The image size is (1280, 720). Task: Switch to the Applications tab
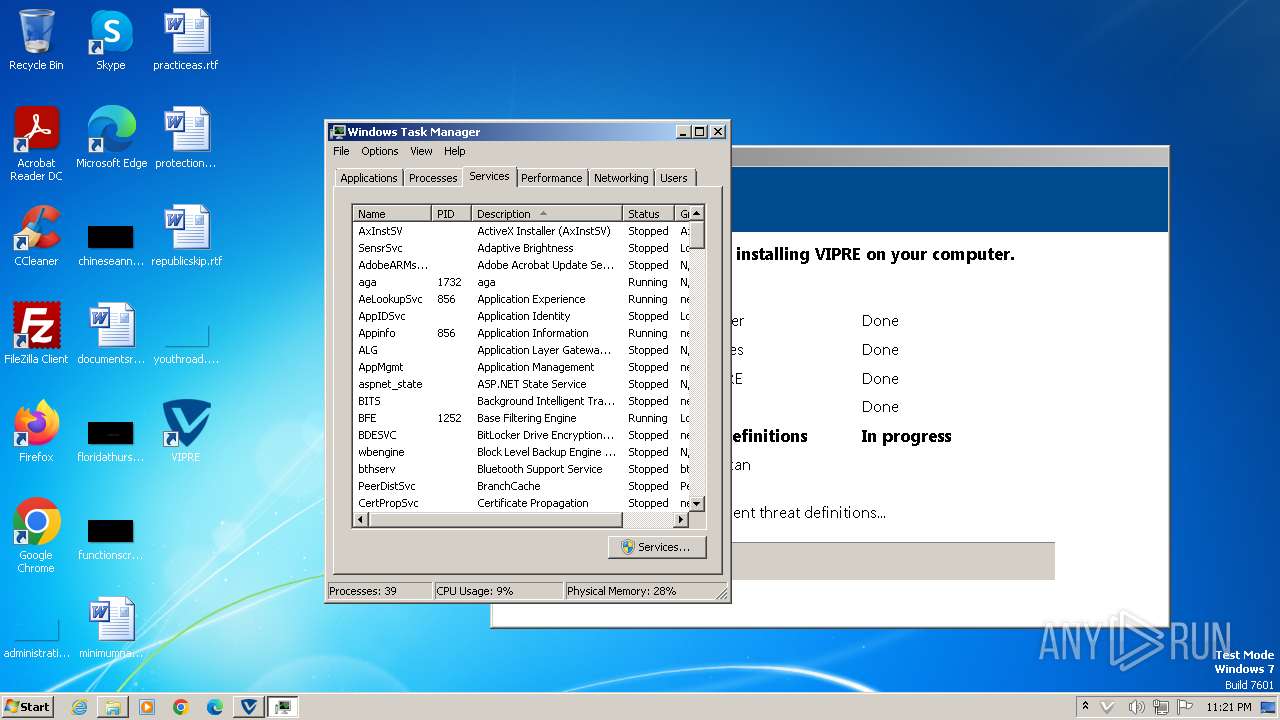coord(369,178)
